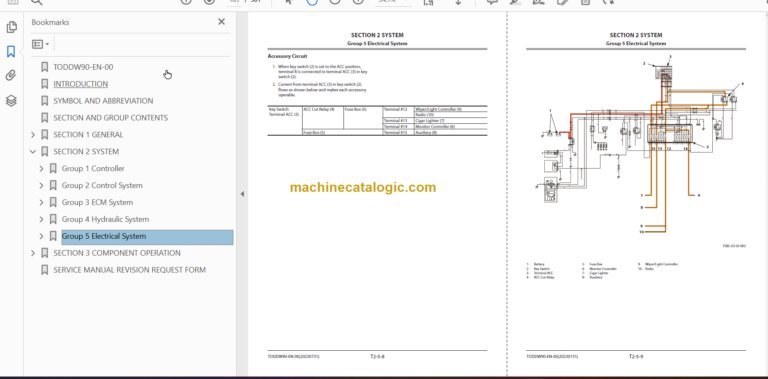768x379 pixels.
Task: Open the Page Thumbnails panel
Action: (11, 27)
